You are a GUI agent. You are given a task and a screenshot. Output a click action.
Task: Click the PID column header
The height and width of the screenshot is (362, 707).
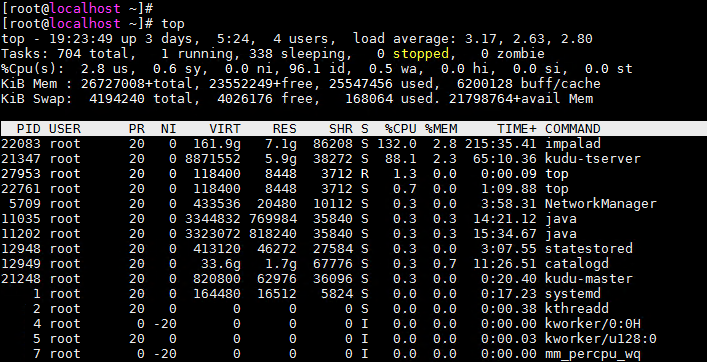pyautogui.click(x=28, y=128)
